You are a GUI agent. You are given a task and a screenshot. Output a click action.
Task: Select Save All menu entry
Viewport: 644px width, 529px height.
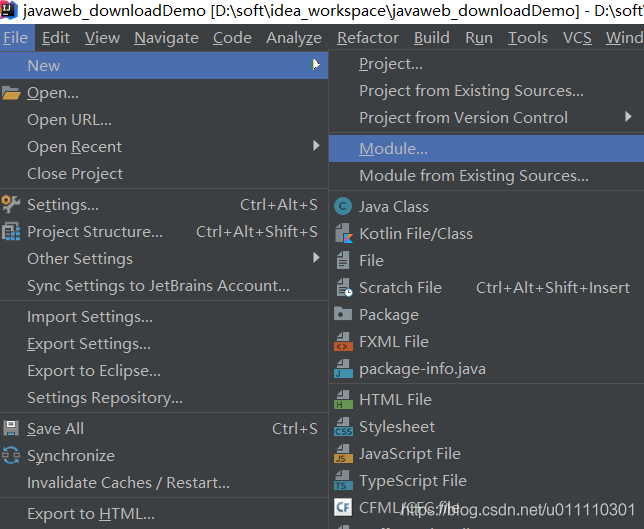(x=164, y=428)
